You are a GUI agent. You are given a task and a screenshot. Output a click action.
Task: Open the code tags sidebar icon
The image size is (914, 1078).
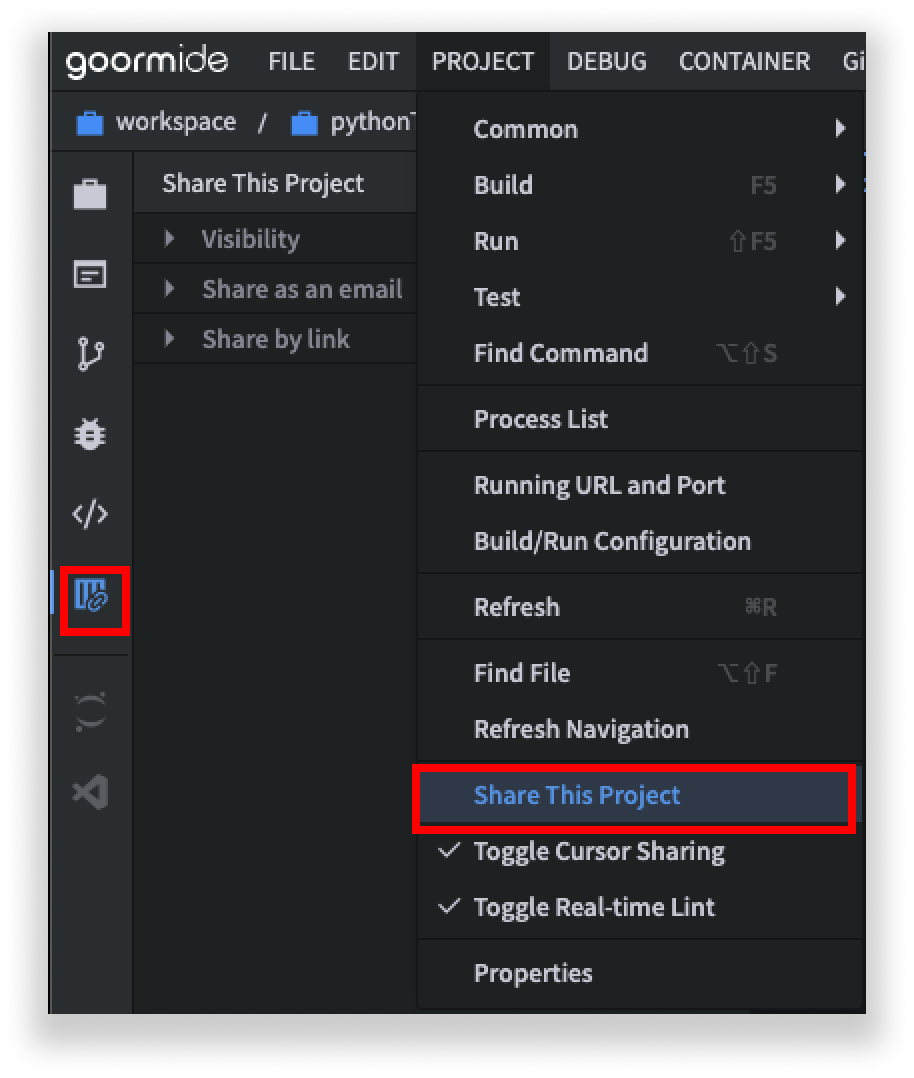[x=90, y=514]
